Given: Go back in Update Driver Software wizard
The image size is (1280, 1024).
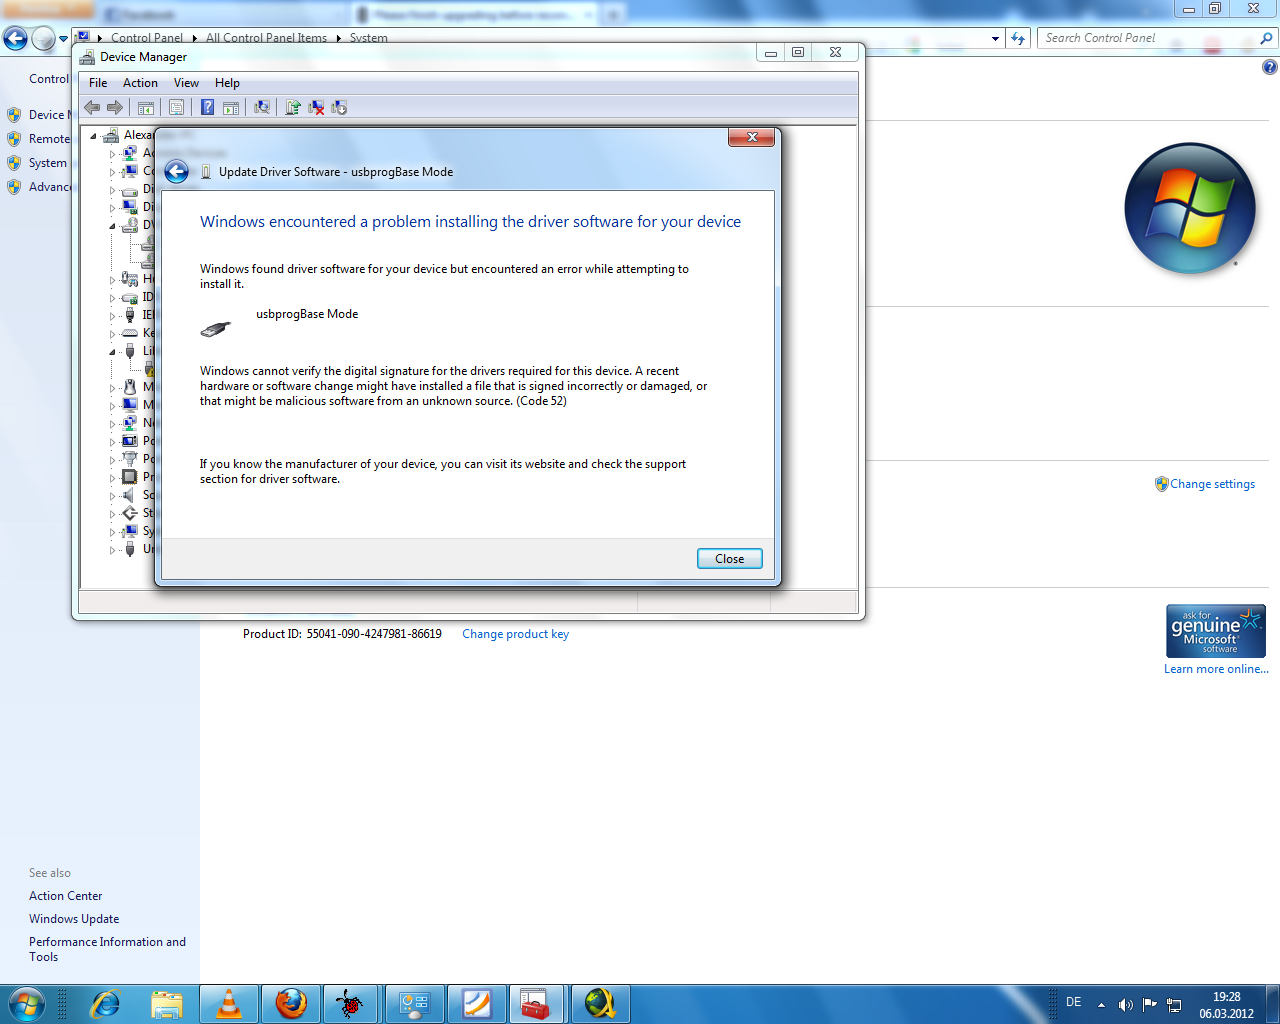Looking at the screenshot, I should pyautogui.click(x=177, y=172).
